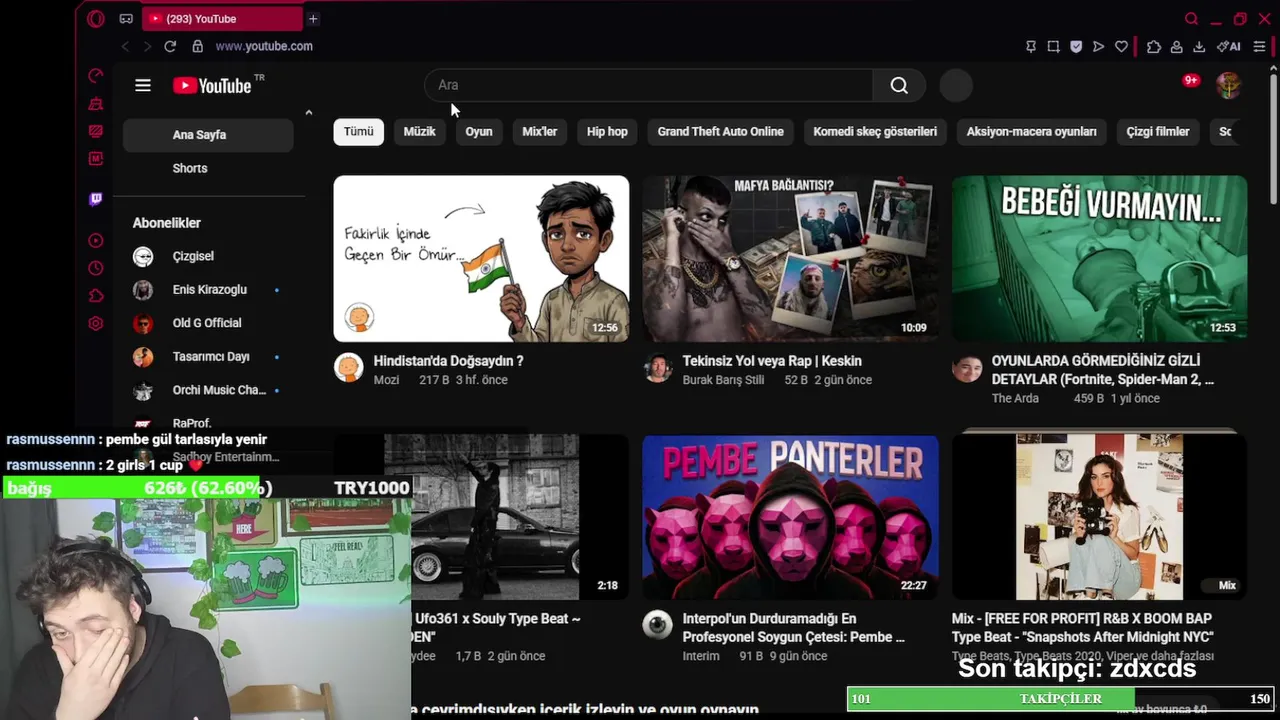
Task: Submit search with magnifier button
Action: click(899, 85)
